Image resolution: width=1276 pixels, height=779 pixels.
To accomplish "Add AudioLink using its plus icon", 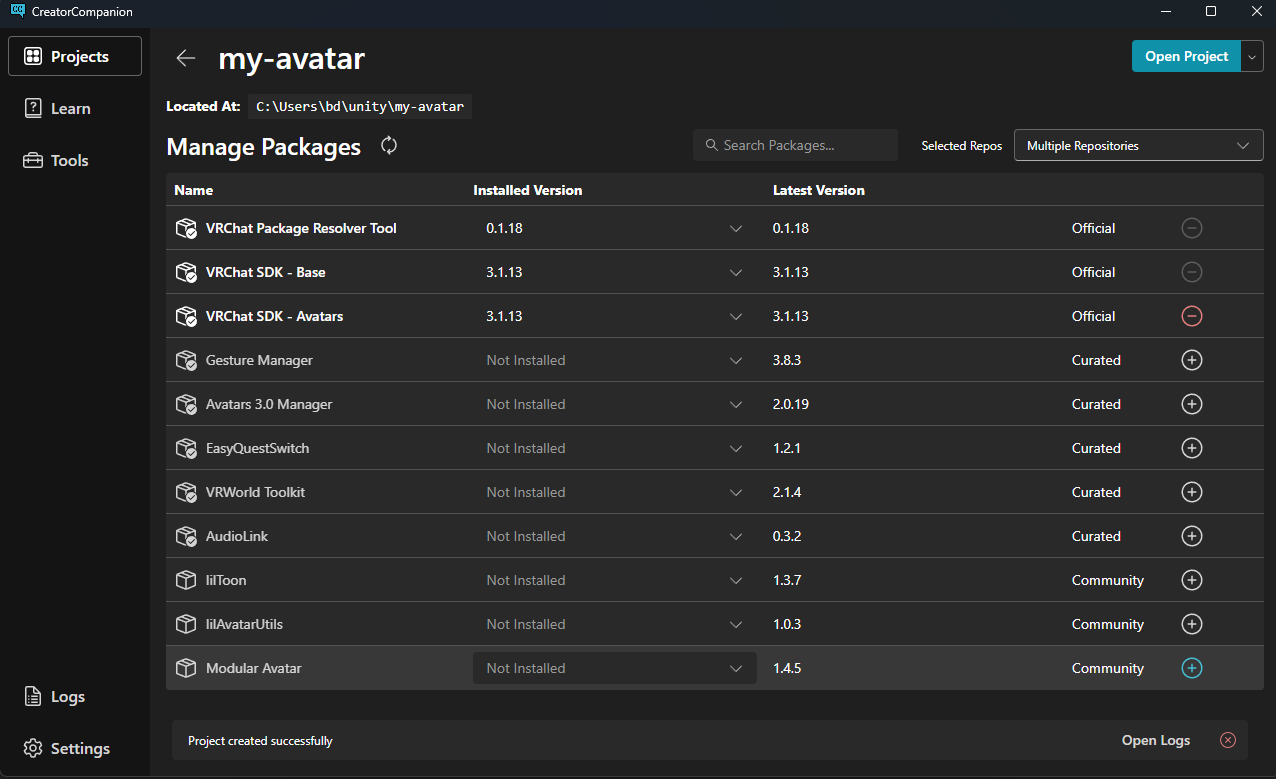I will (x=1191, y=536).
